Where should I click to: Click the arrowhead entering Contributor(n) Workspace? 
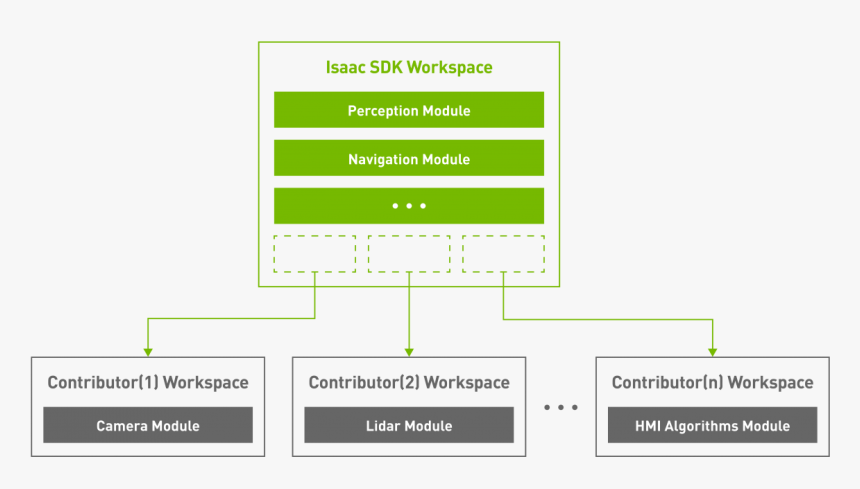click(x=712, y=351)
